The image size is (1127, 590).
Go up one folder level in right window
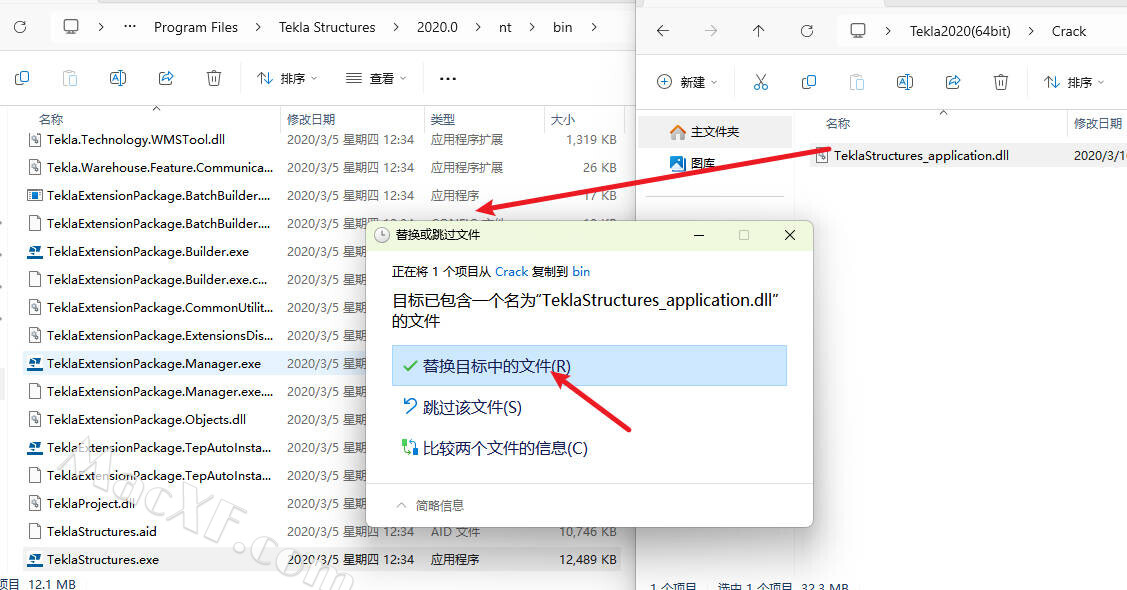(x=758, y=31)
